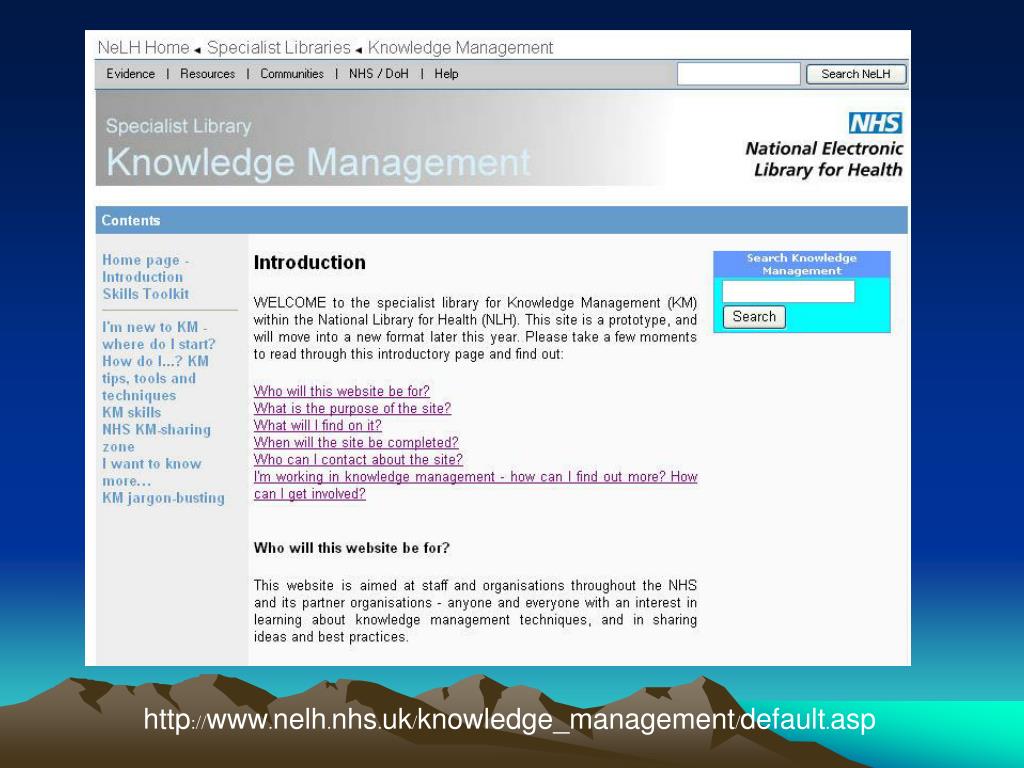Viewport: 1024px width, 768px height.
Task: Open Specialist Libraries breadcrumb link
Action: (x=279, y=48)
